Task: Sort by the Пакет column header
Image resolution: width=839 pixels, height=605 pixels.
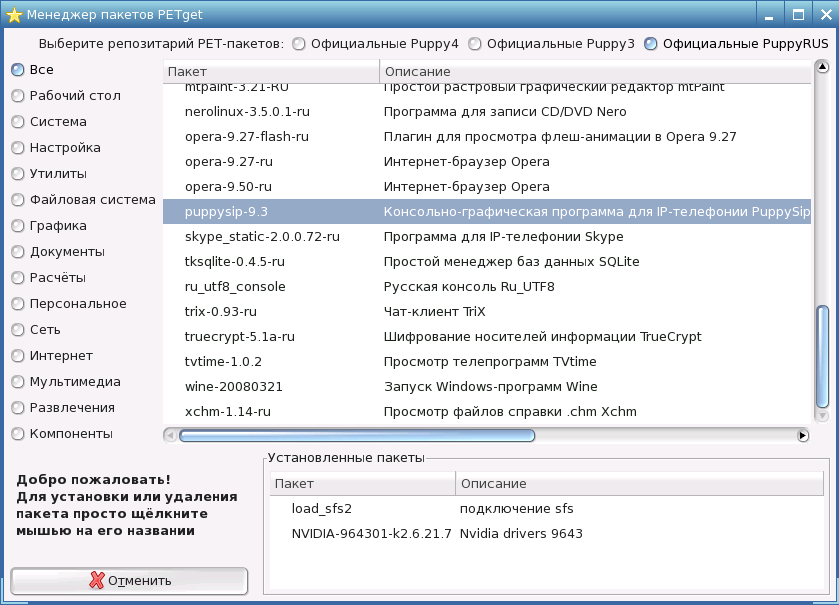Action: click(270, 72)
